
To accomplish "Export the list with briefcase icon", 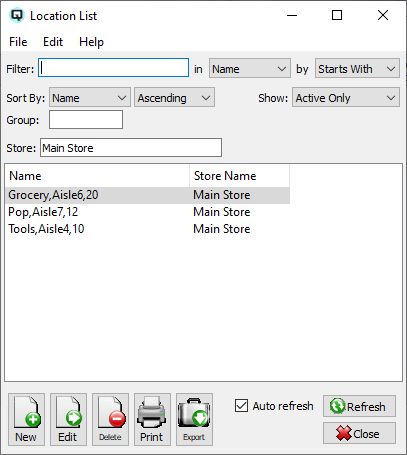I will pyautogui.click(x=194, y=419).
